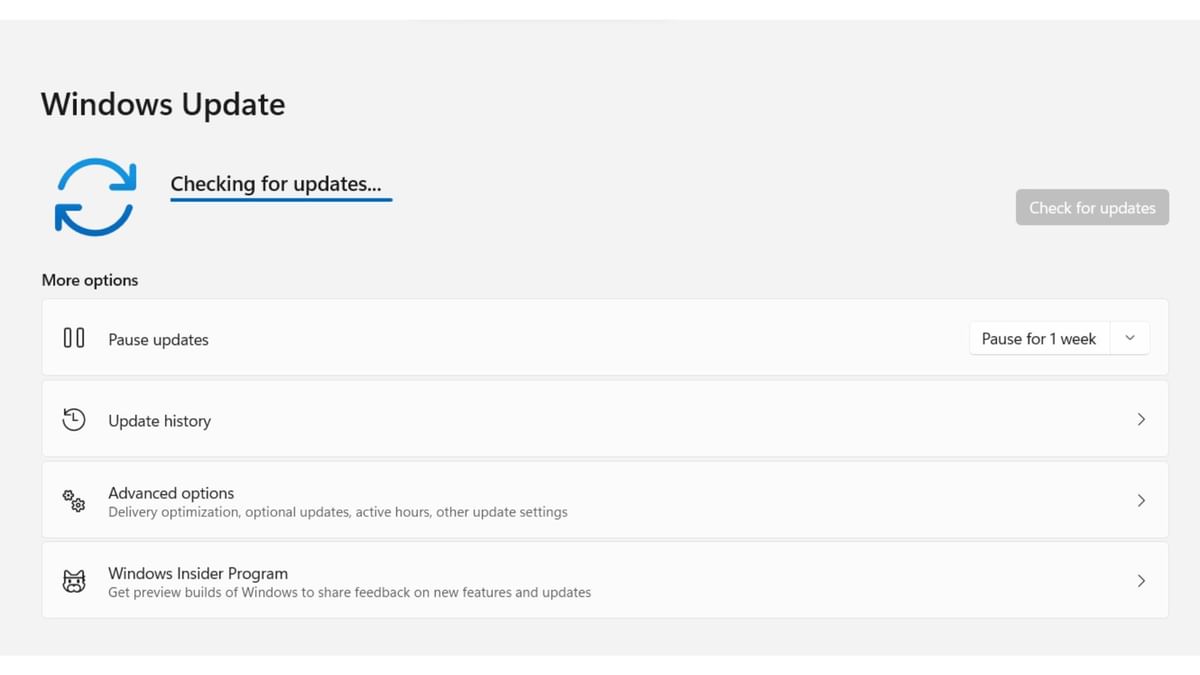The image size is (1200, 675).
Task: Open the Update history label
Action: click(159, 421)
